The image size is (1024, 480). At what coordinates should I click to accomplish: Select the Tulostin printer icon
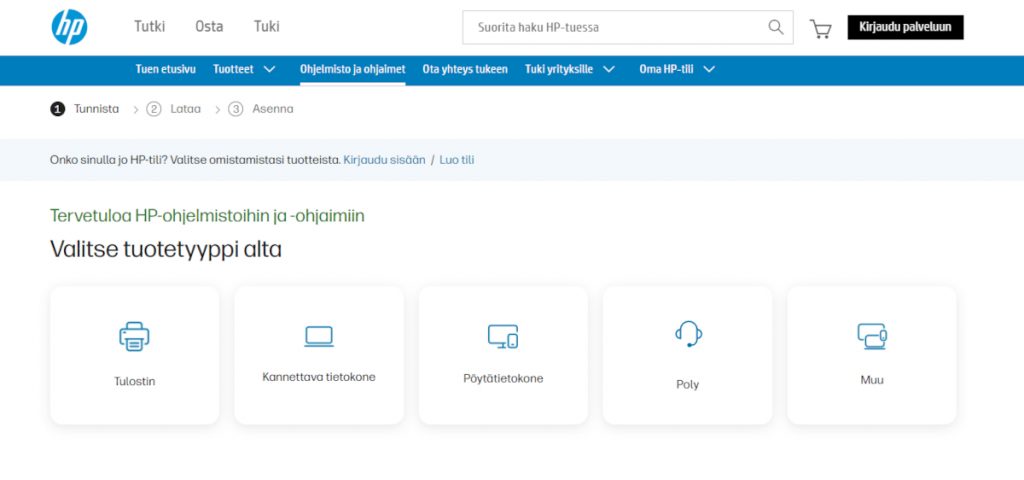(x=134, y=336)
